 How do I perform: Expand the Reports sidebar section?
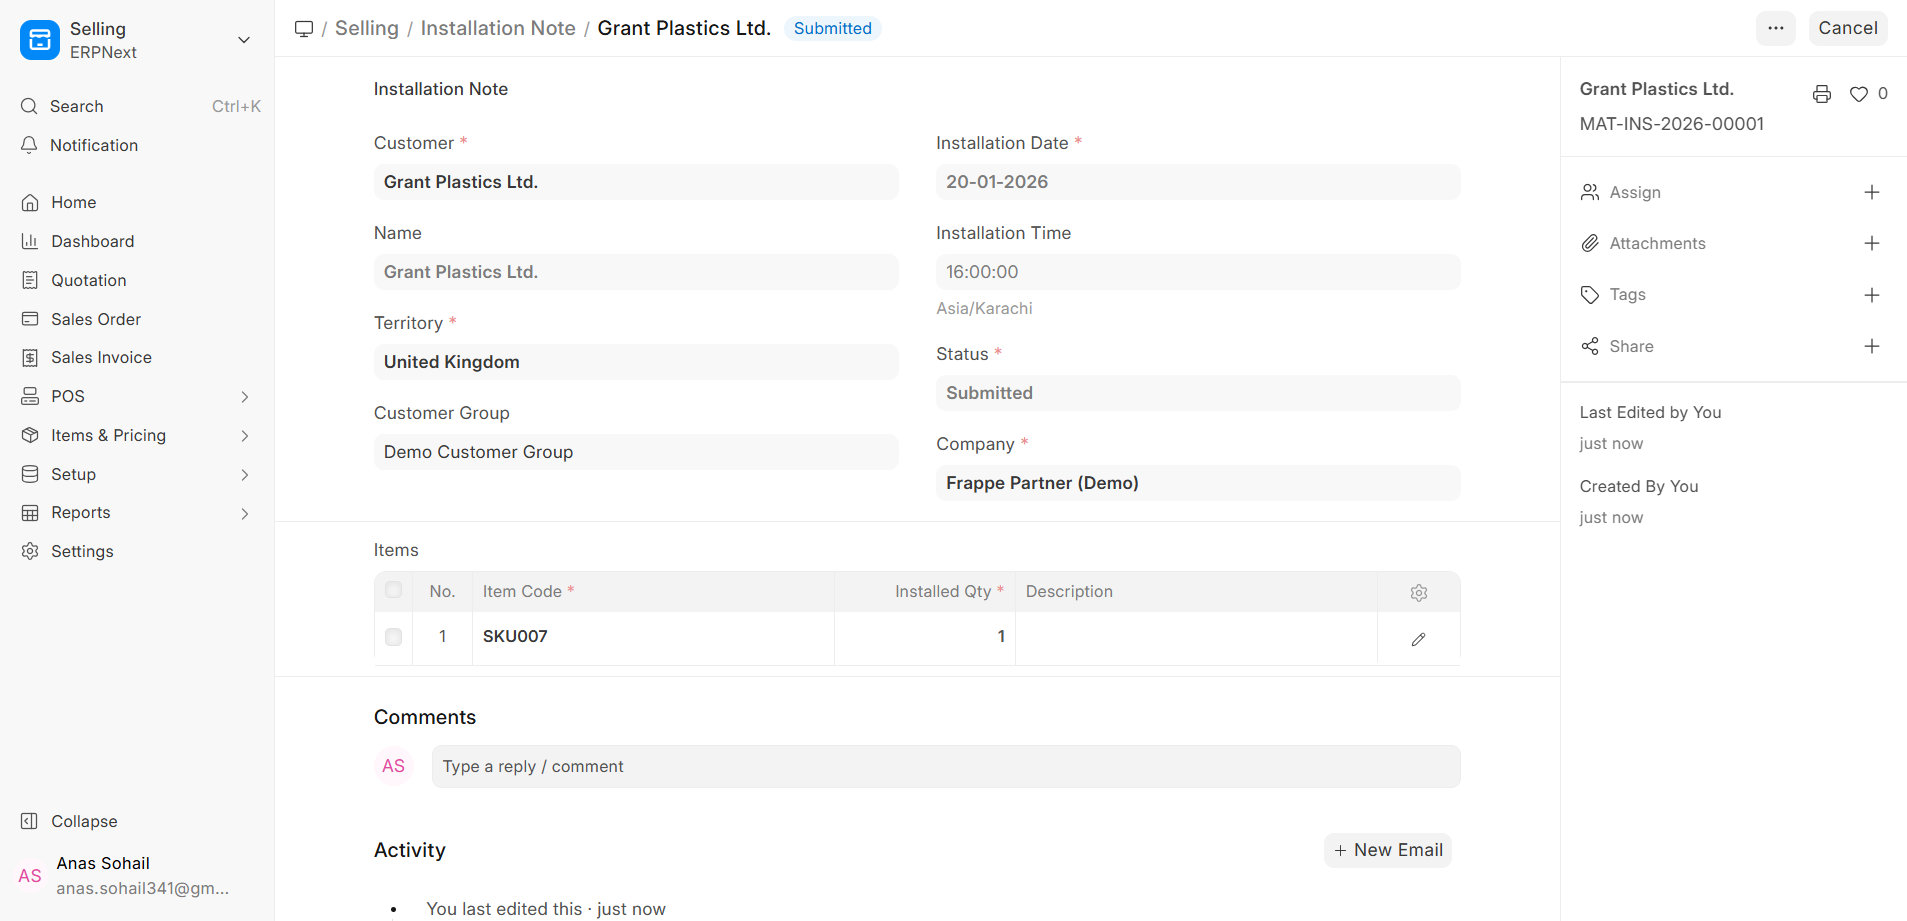click(x=244, y=513)
